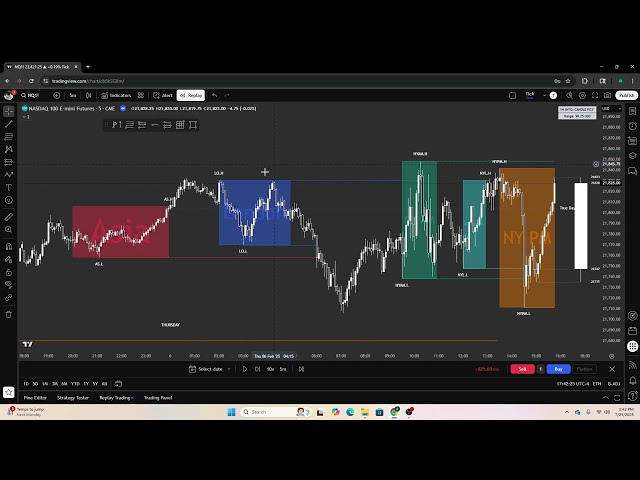Add symbol with the plus-circle icon
Screen dimensions: 640x480
pos(57,95)
